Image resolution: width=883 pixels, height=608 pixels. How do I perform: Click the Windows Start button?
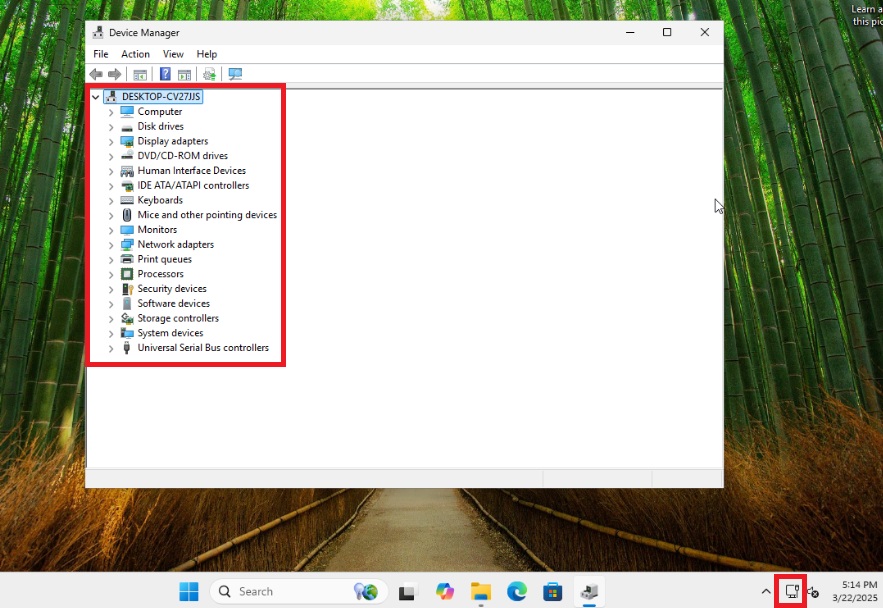click(188, 591)
